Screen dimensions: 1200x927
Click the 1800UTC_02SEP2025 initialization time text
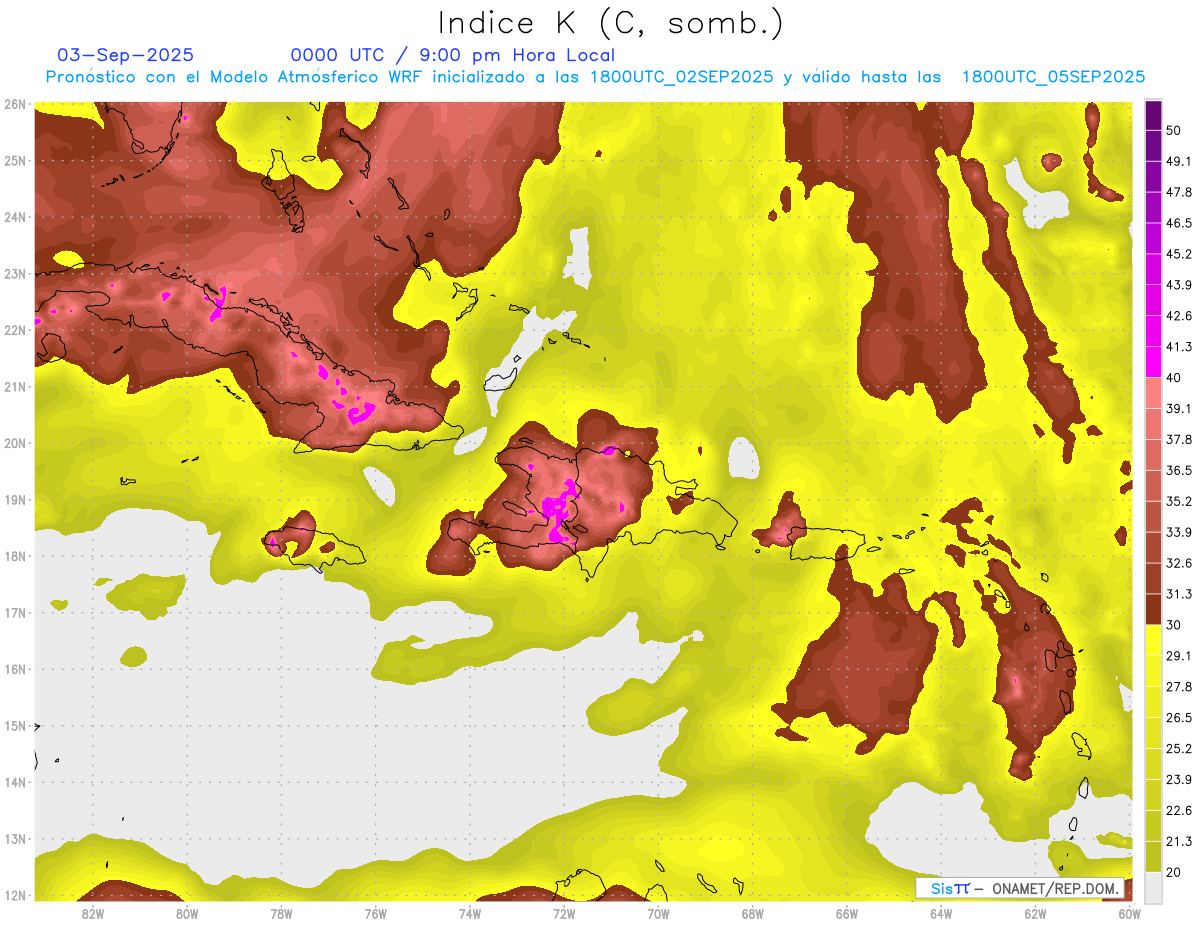[682, 77]
